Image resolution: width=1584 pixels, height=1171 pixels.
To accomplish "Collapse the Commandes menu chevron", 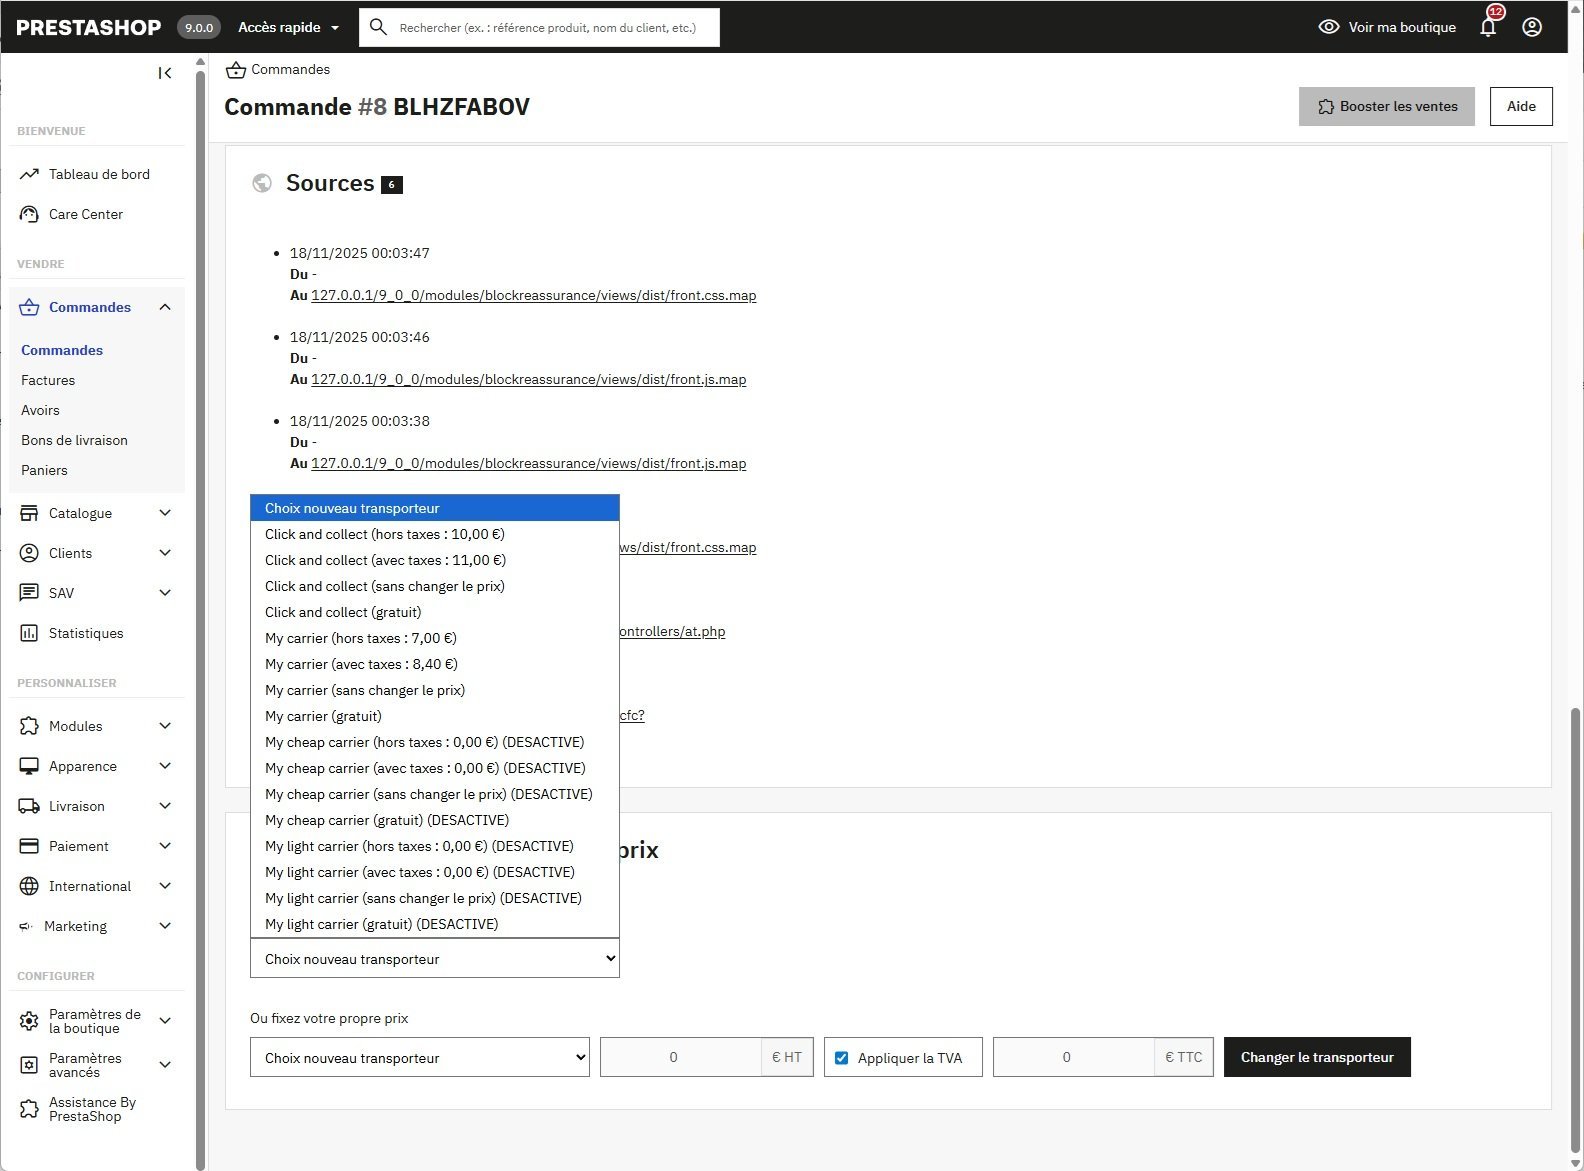I will tap(165, 307).
